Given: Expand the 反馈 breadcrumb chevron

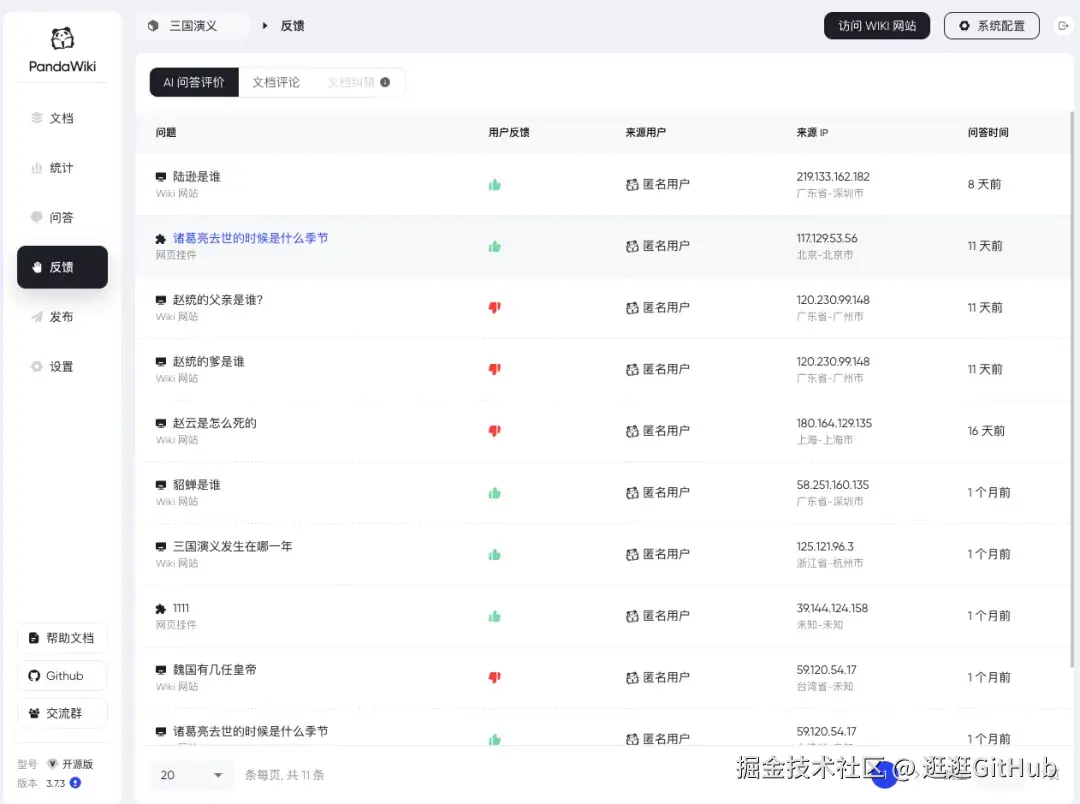Looking at the screenshot, I should 263,25.
